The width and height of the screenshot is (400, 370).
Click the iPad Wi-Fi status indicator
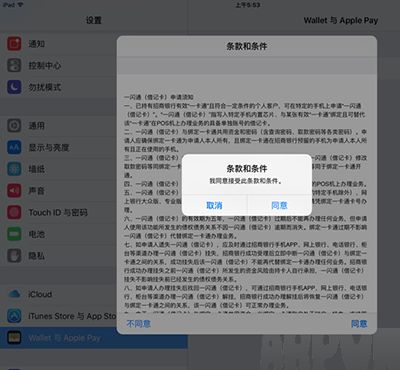(x=13, y=5)
